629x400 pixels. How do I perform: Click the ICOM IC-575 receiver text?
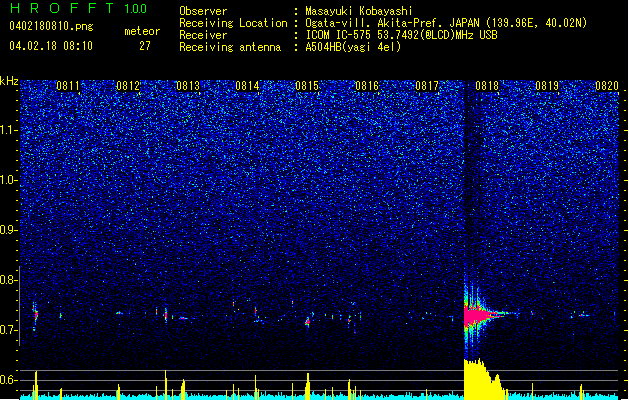[x=401, y=35]
